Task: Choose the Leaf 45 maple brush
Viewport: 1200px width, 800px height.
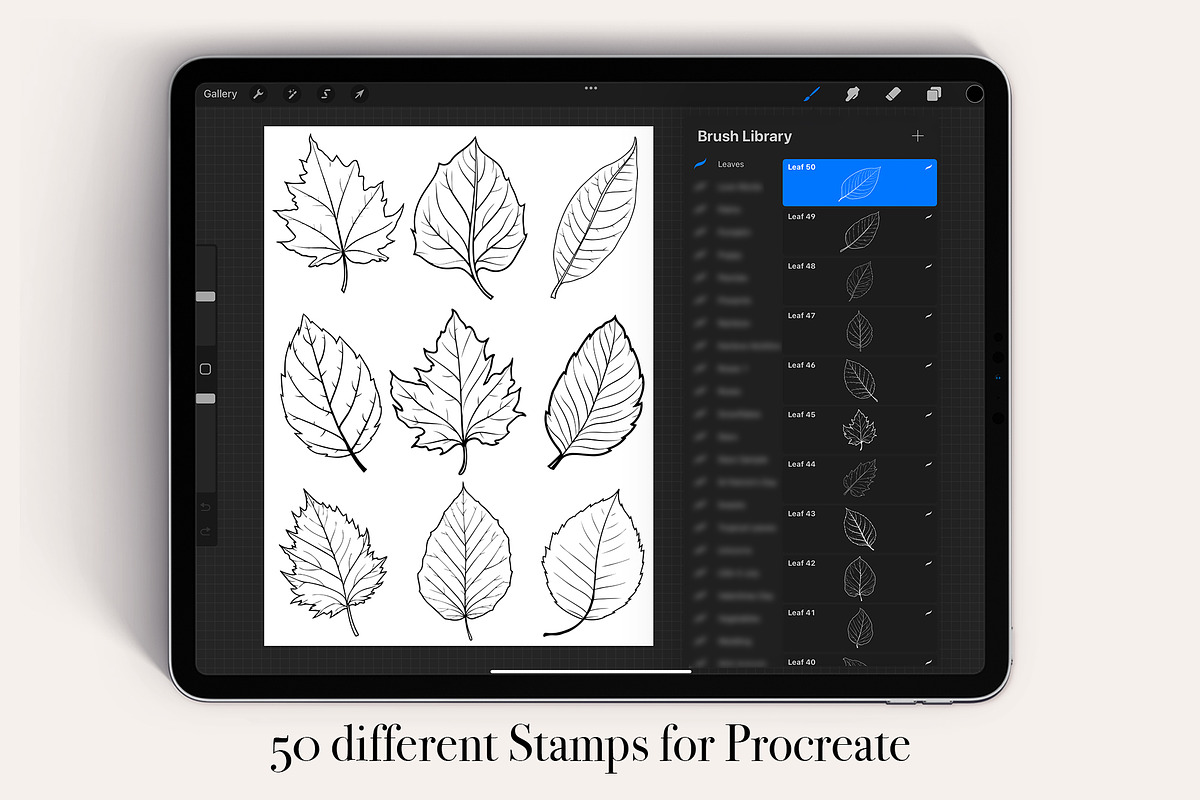Action: [859, 430]
